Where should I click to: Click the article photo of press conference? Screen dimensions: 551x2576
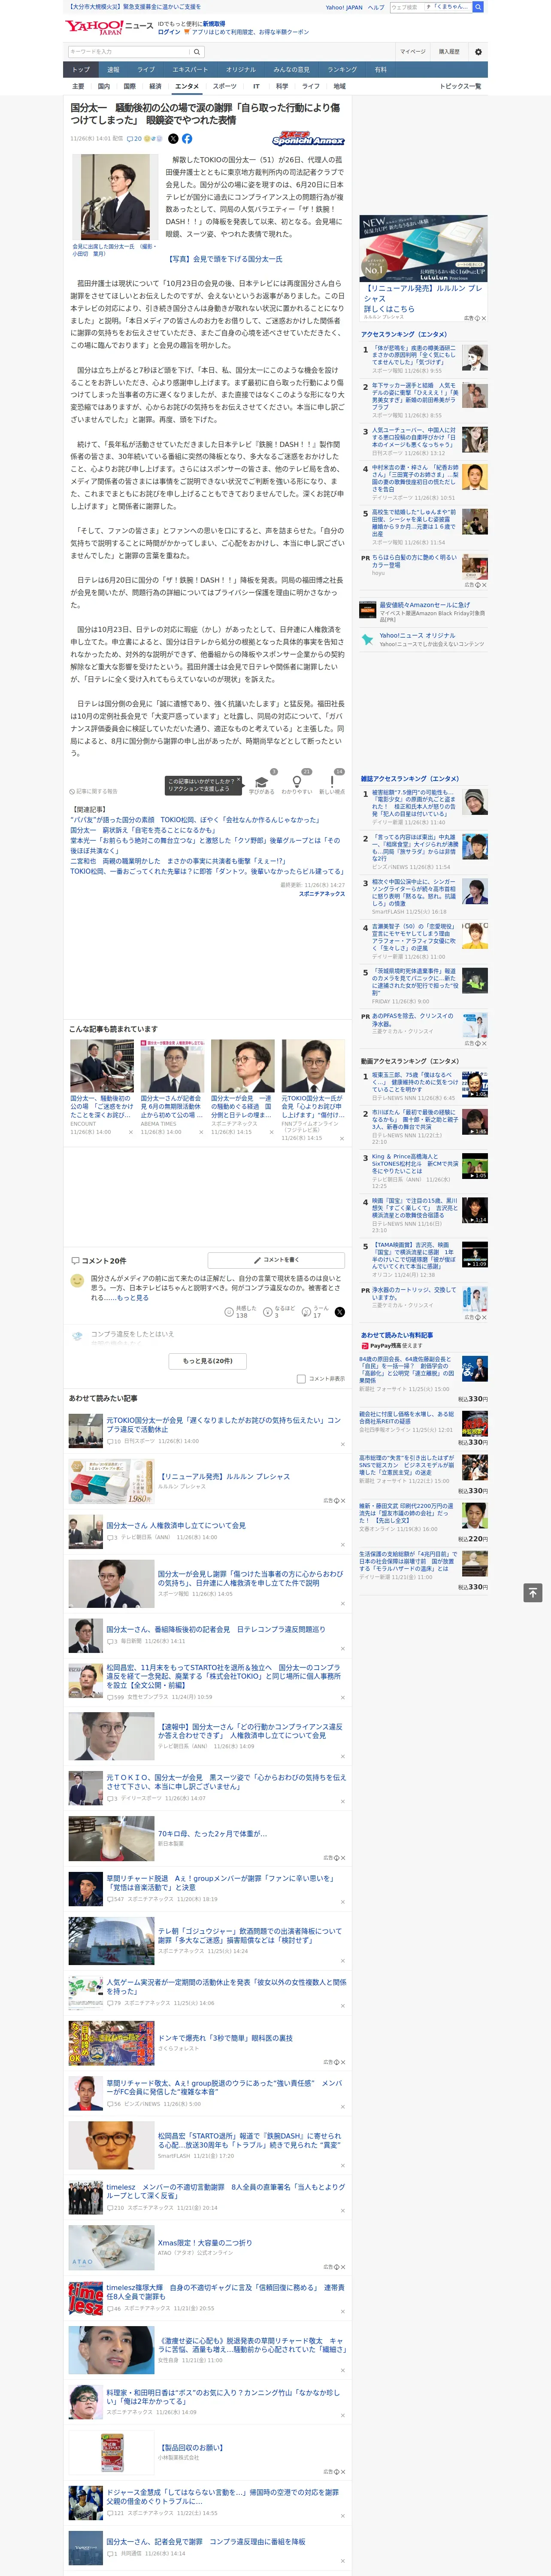(x=115, y=197)
